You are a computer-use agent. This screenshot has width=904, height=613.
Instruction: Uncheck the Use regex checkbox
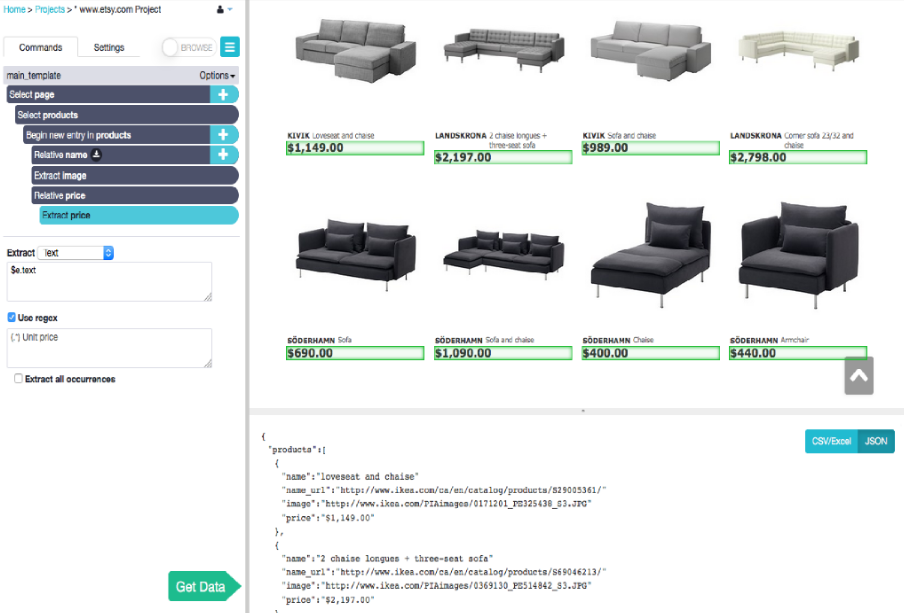click(x=12, y=318)
